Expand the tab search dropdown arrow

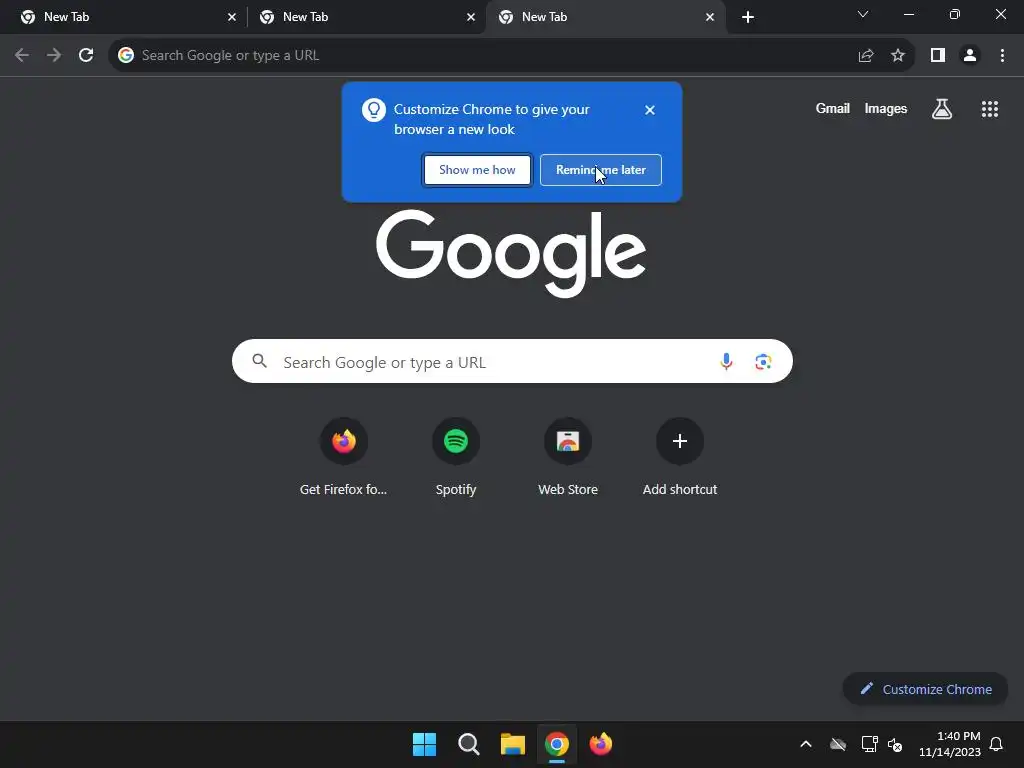click(x=863, y=14)
